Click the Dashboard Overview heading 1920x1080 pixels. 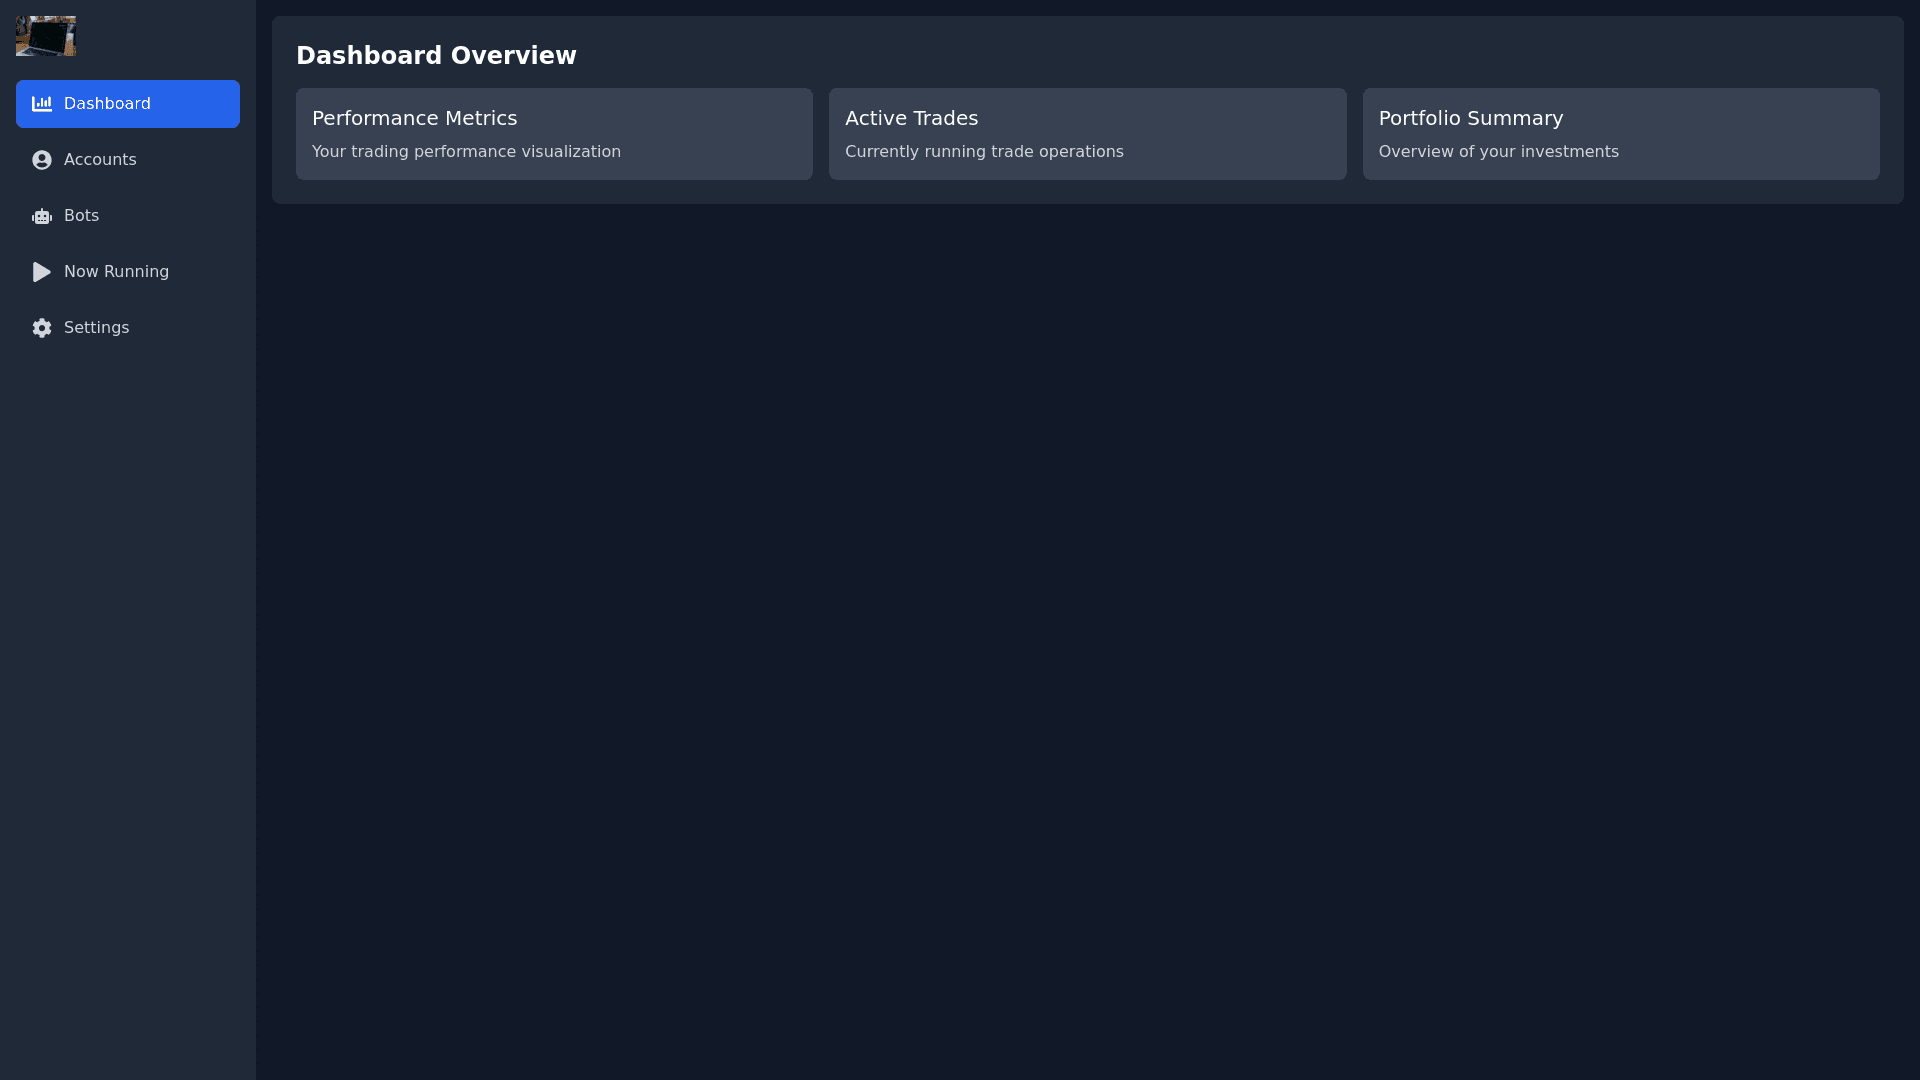[436, 56]
